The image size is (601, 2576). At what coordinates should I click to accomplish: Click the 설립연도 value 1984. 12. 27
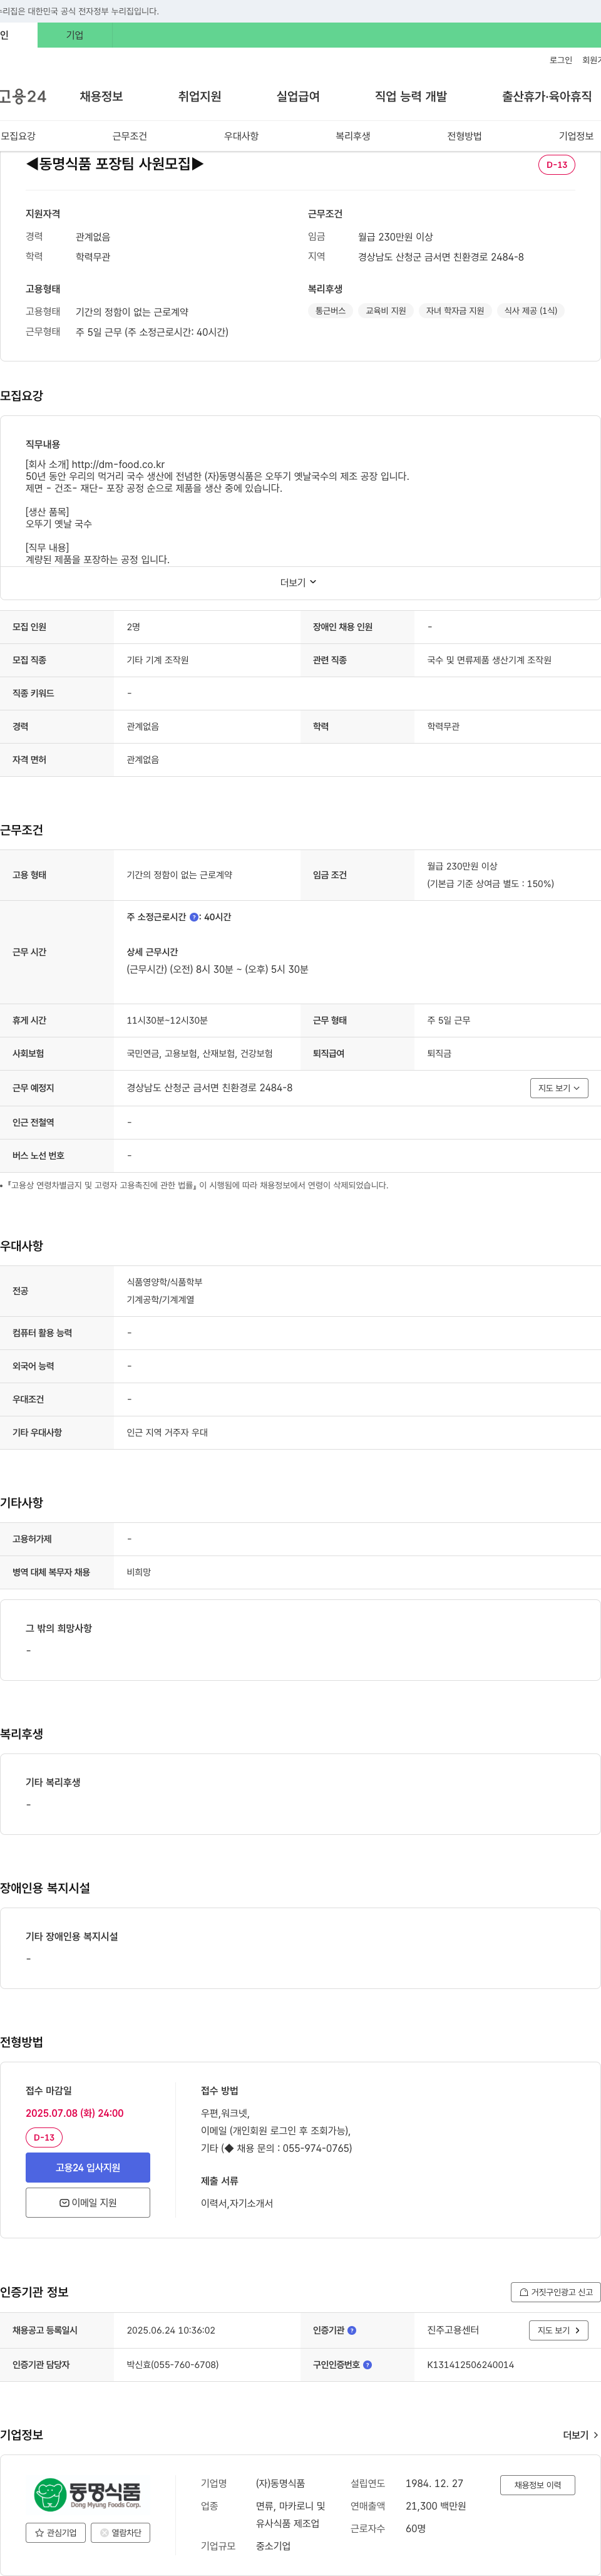coord(434,2483)
